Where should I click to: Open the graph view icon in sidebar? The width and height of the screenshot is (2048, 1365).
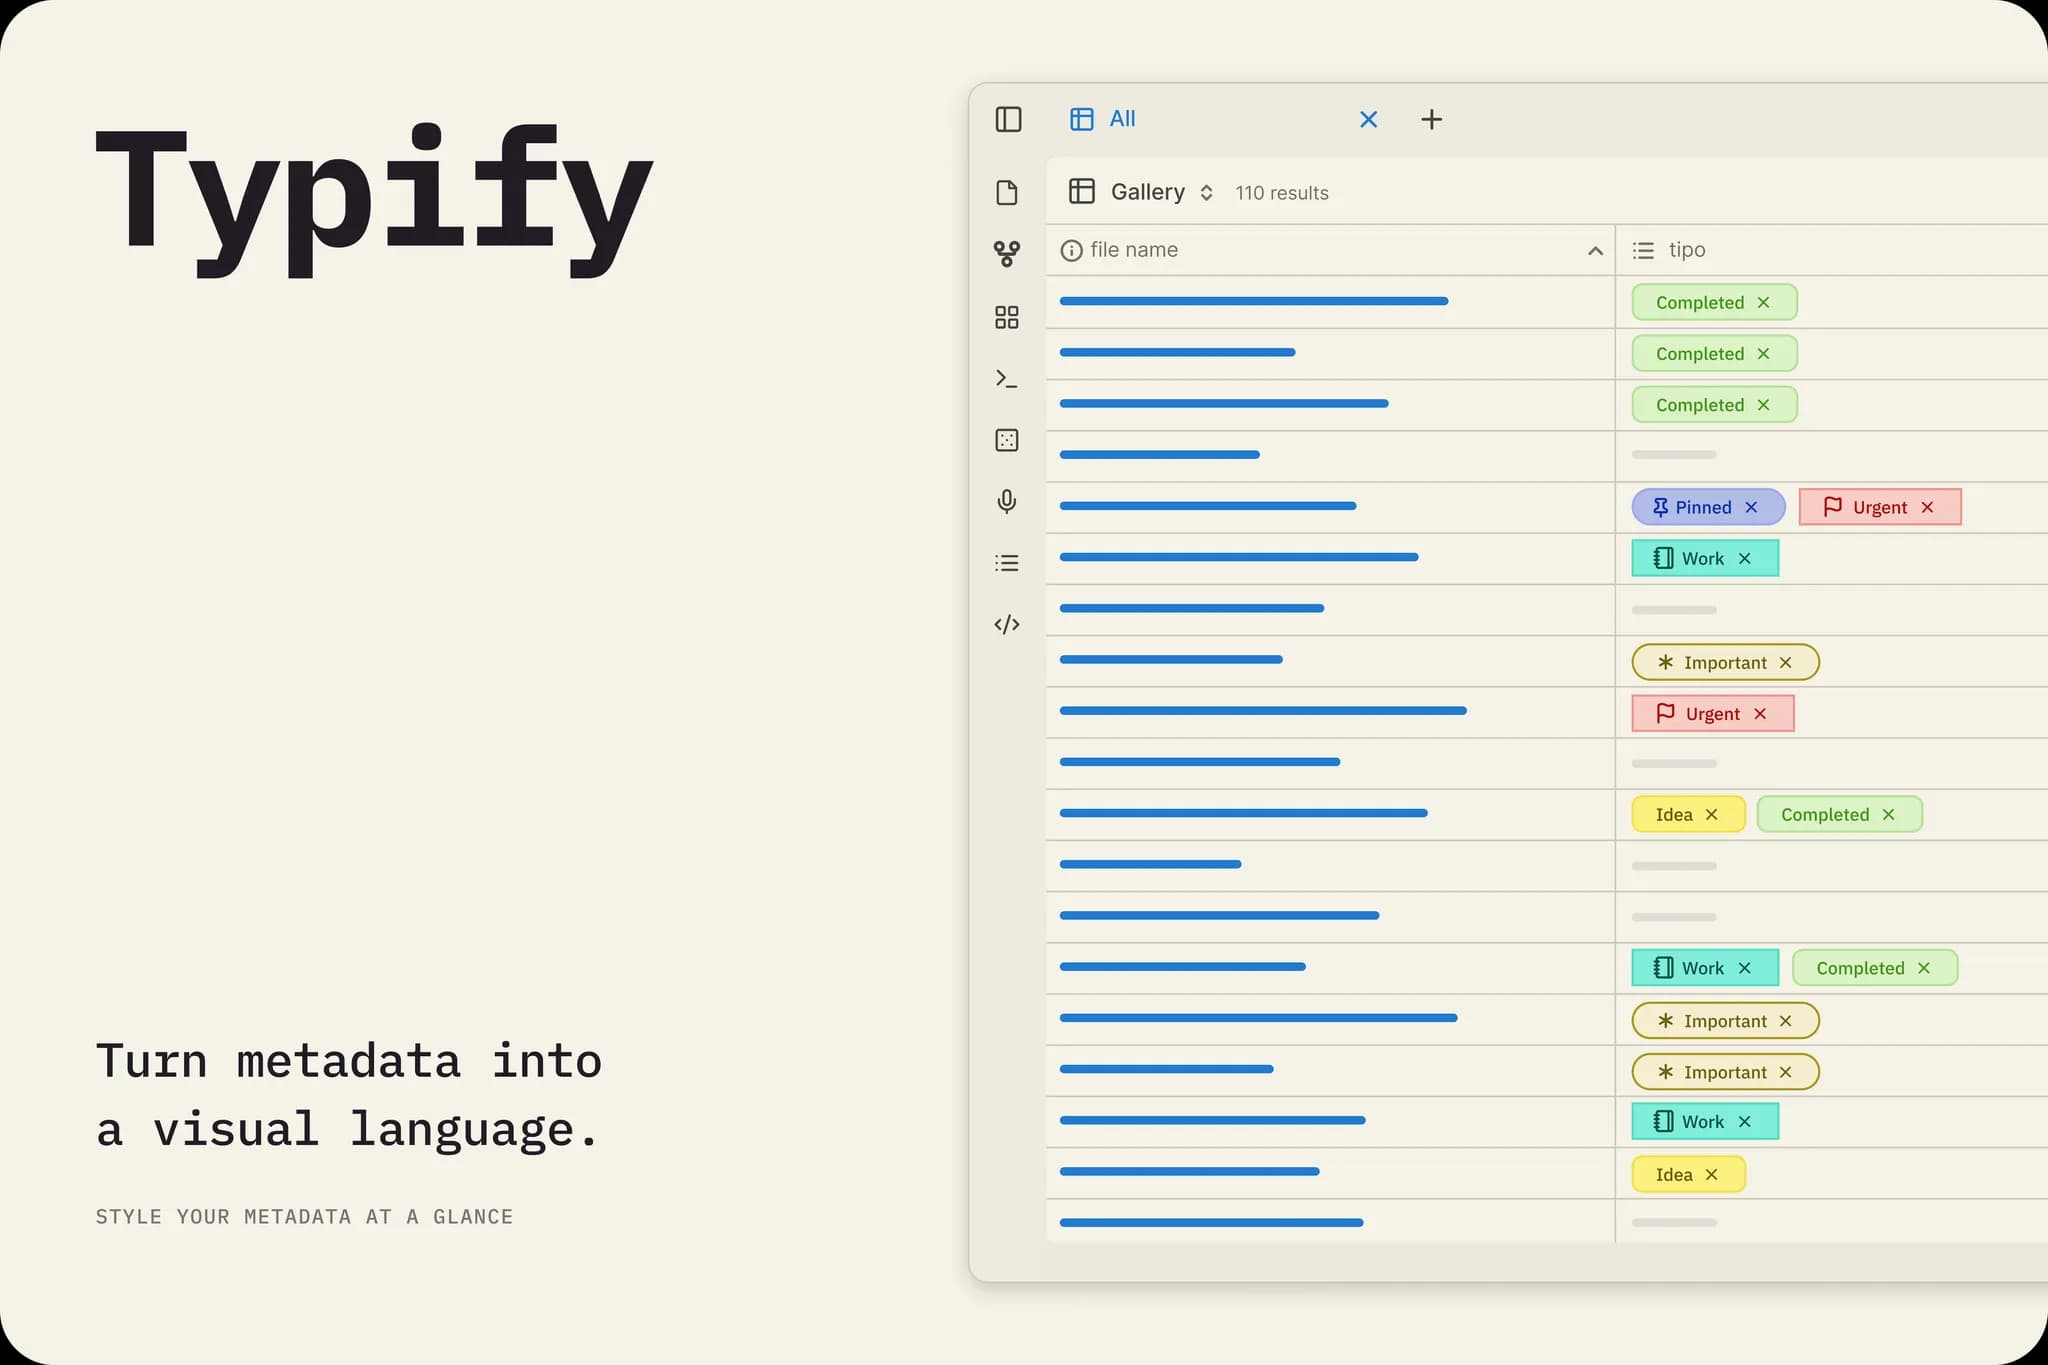1007,254
